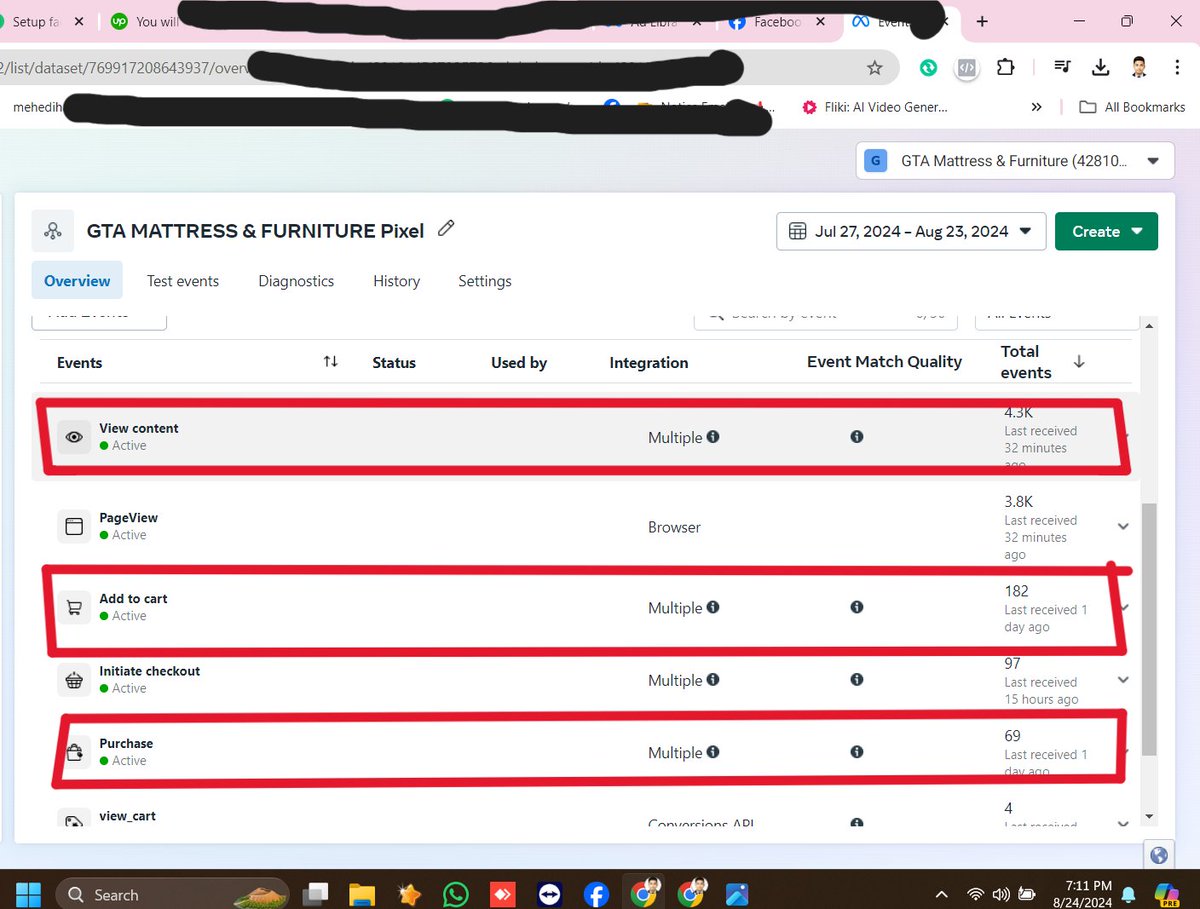Show more bookmarks with the double chevron
Screen dimensions: 1200x909
(x=1036, y=107)
